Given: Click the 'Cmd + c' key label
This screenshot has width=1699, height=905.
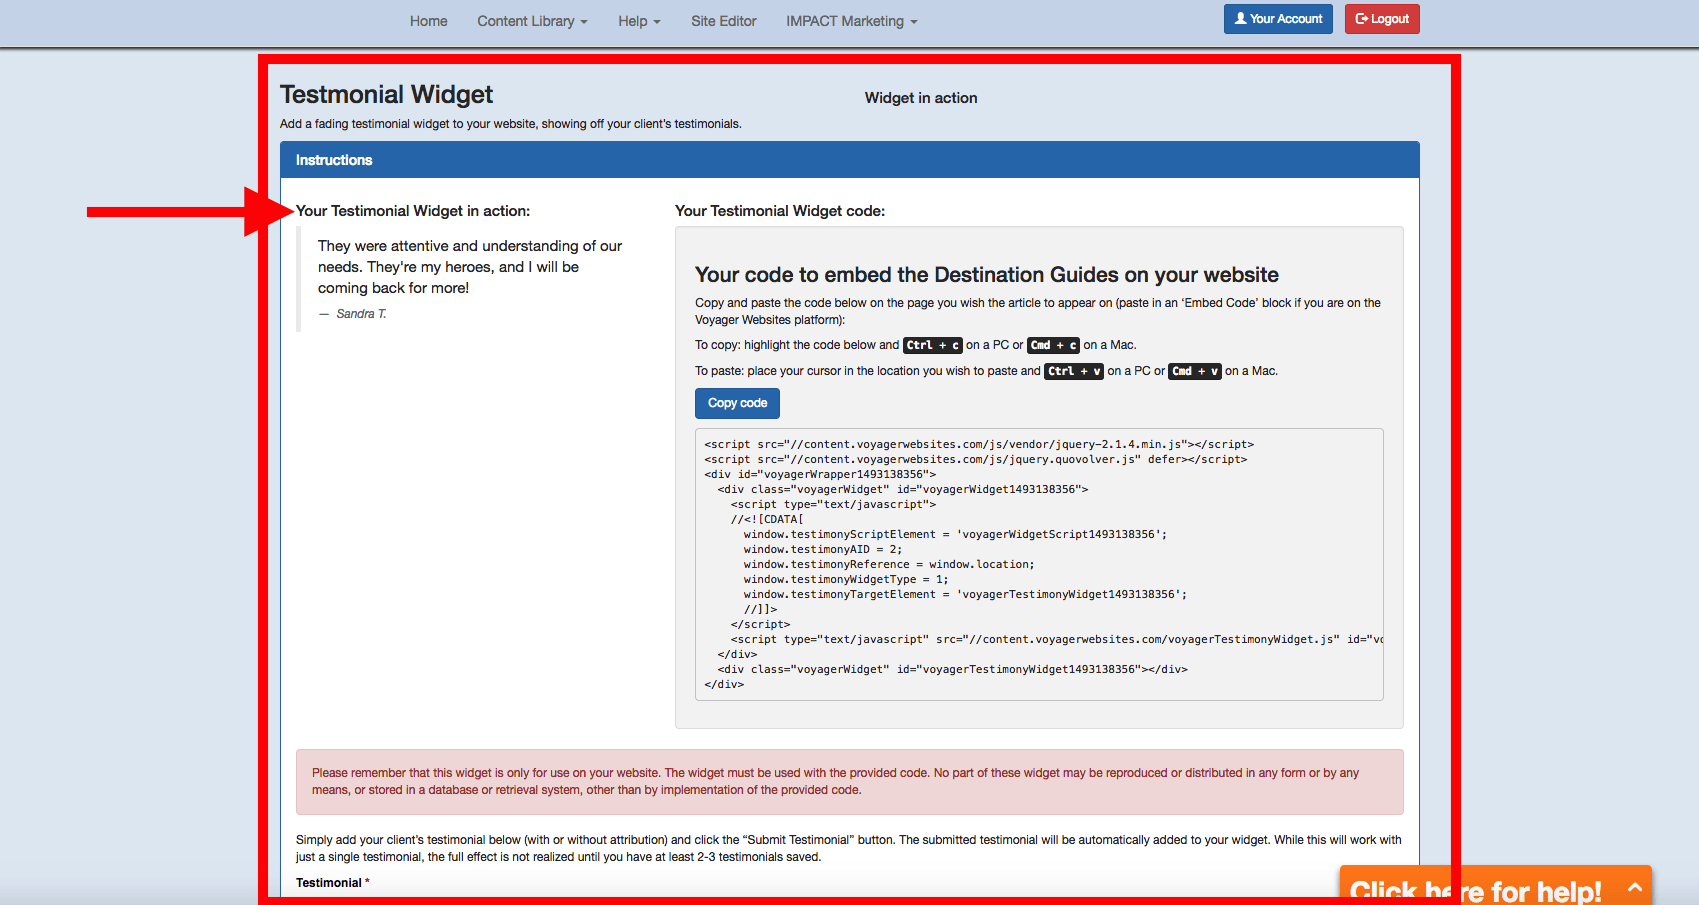Looking at the screenshot, I should [x=1053, y=345].
